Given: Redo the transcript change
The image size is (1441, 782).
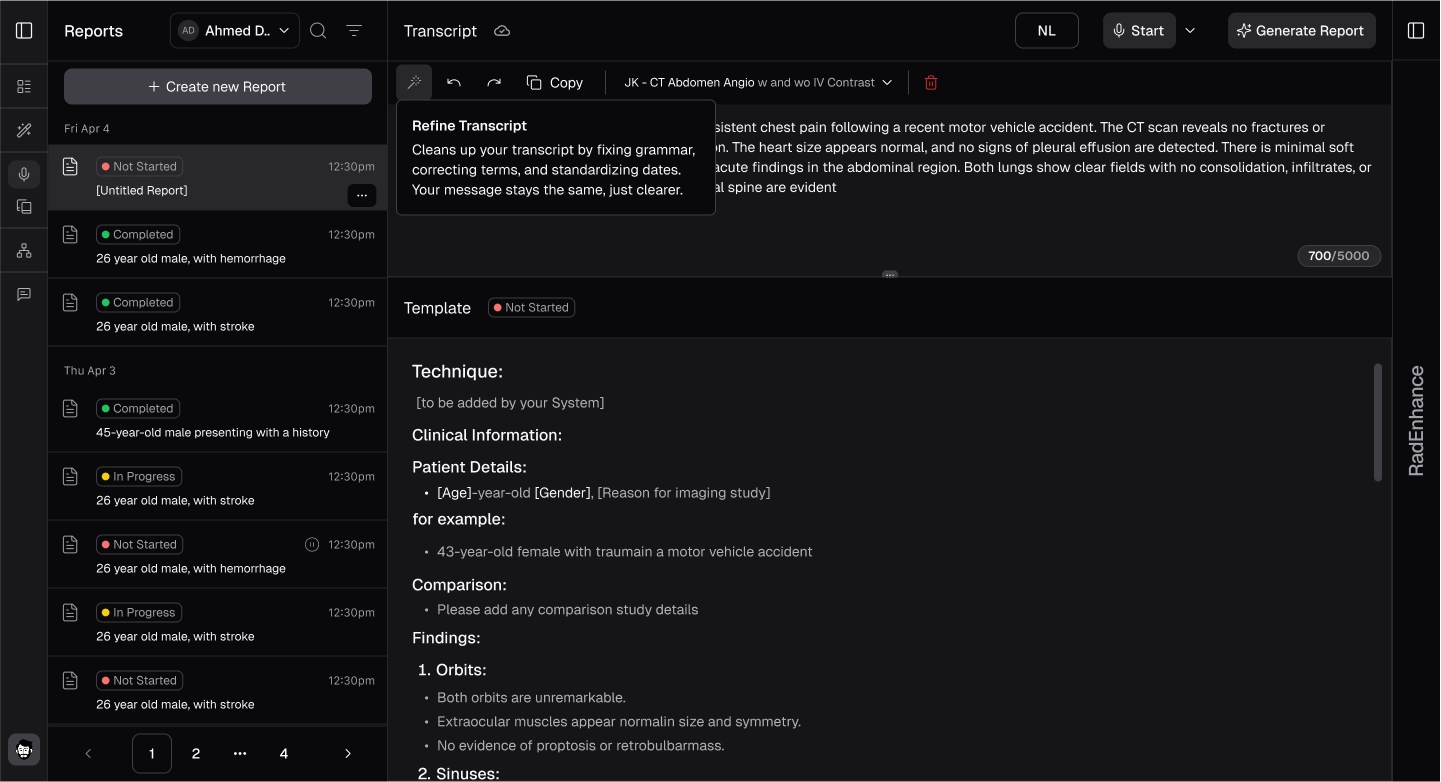Looking at the screenshot, I should pos(494,83).
